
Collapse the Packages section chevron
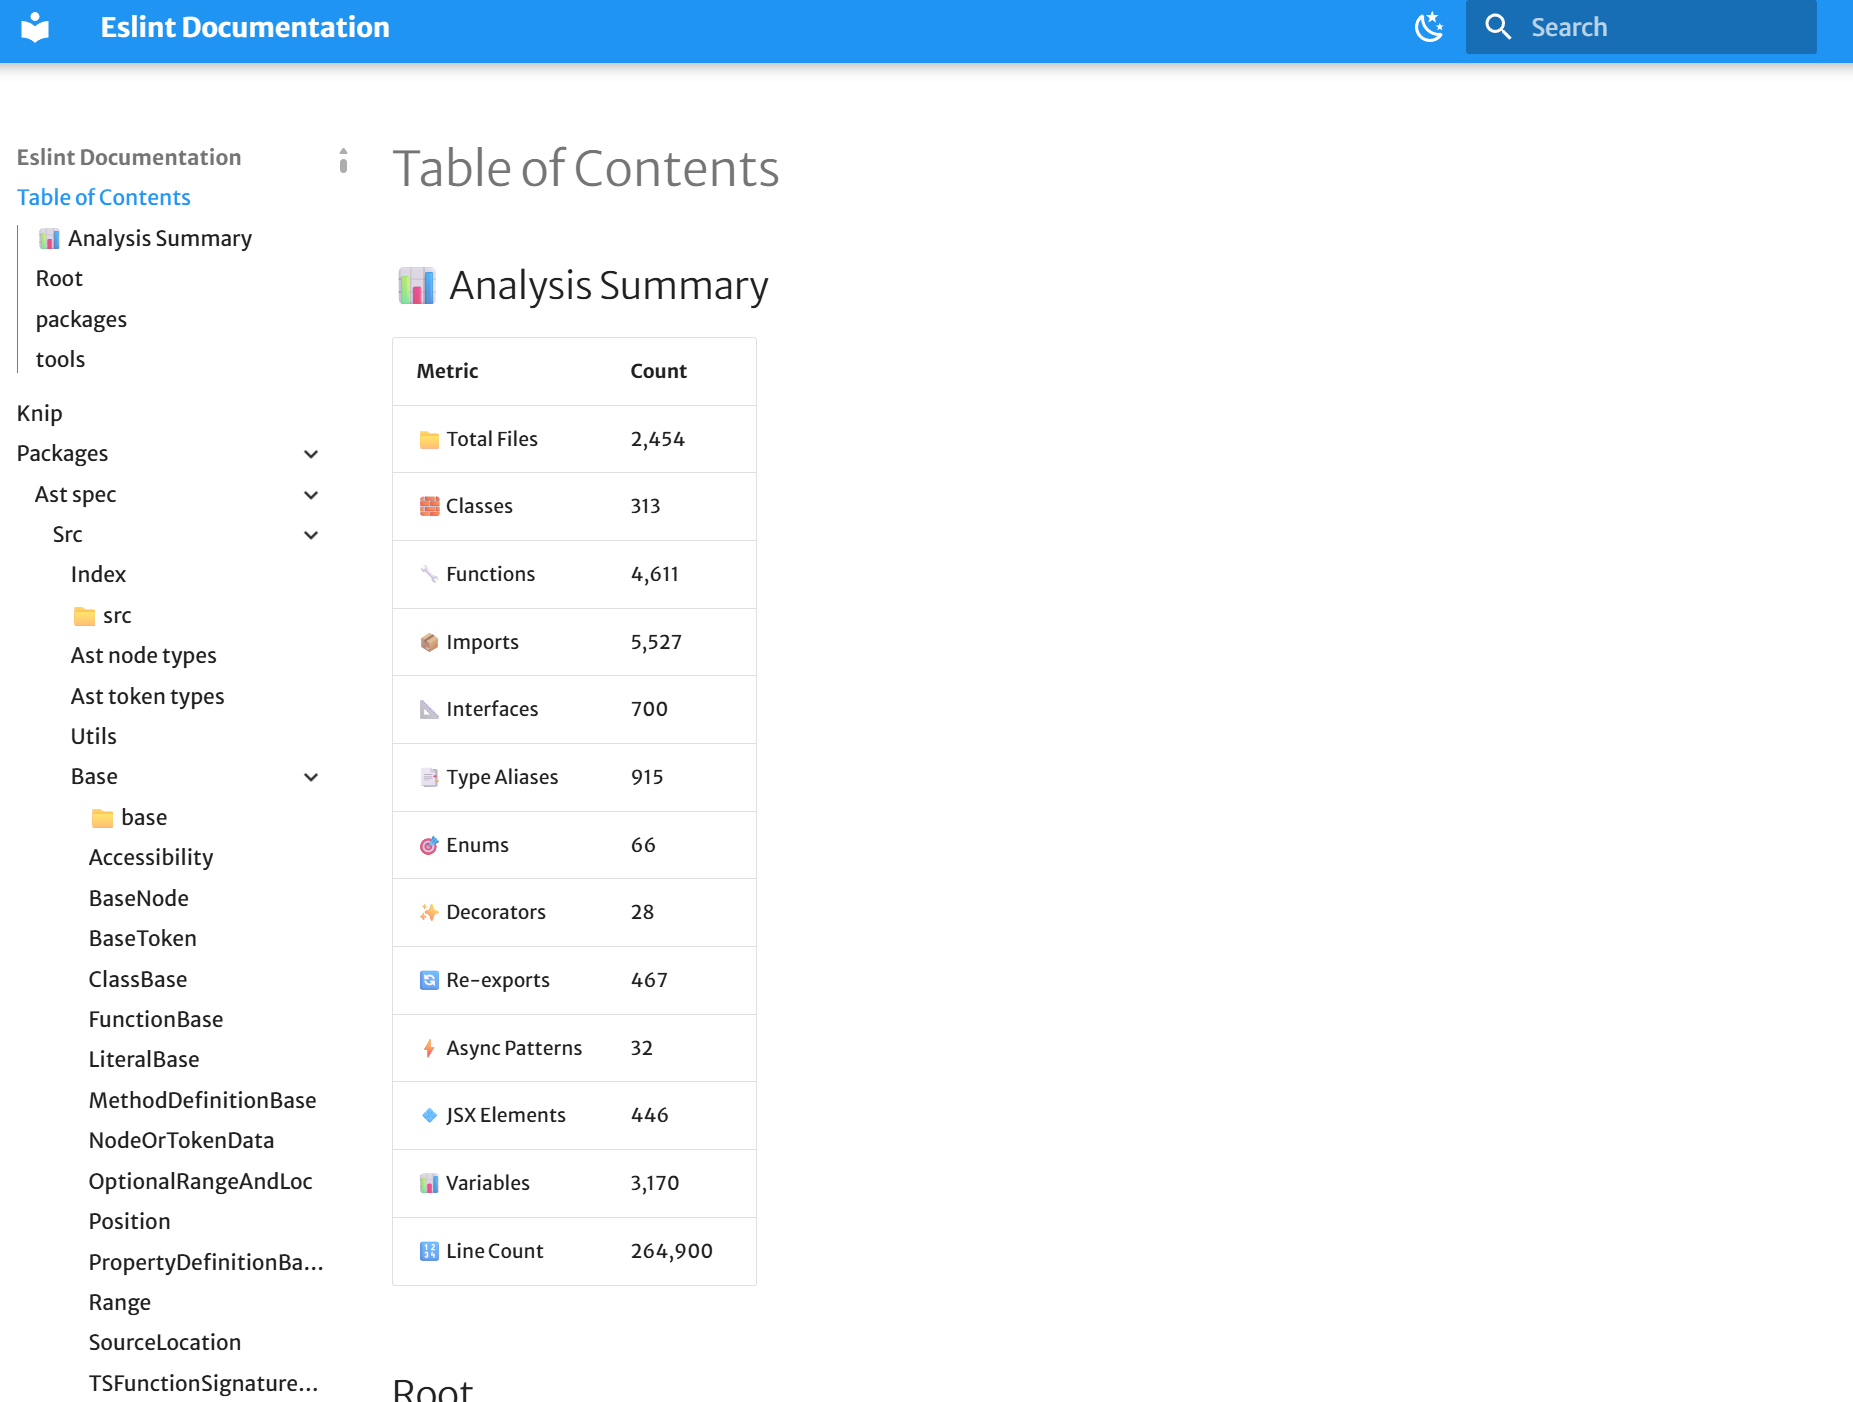[x=311, y=455]
